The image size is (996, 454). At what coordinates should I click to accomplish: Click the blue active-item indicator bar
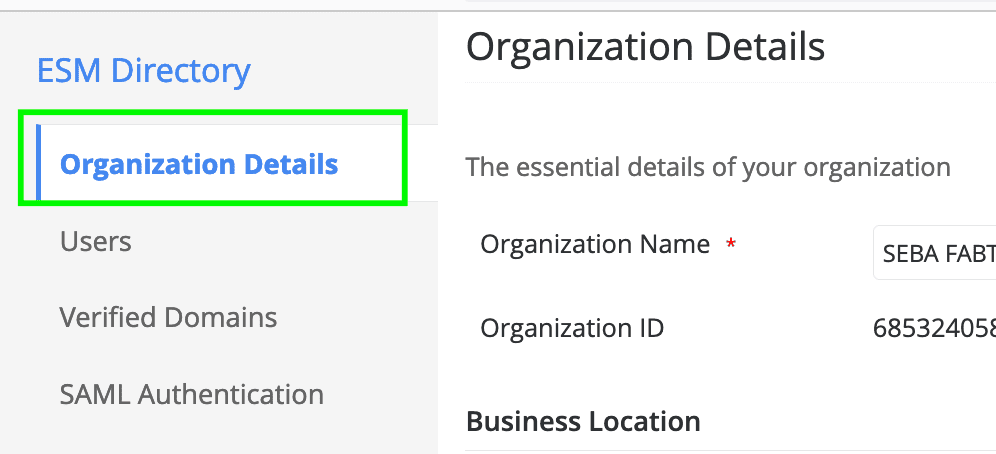pos(38,162)
